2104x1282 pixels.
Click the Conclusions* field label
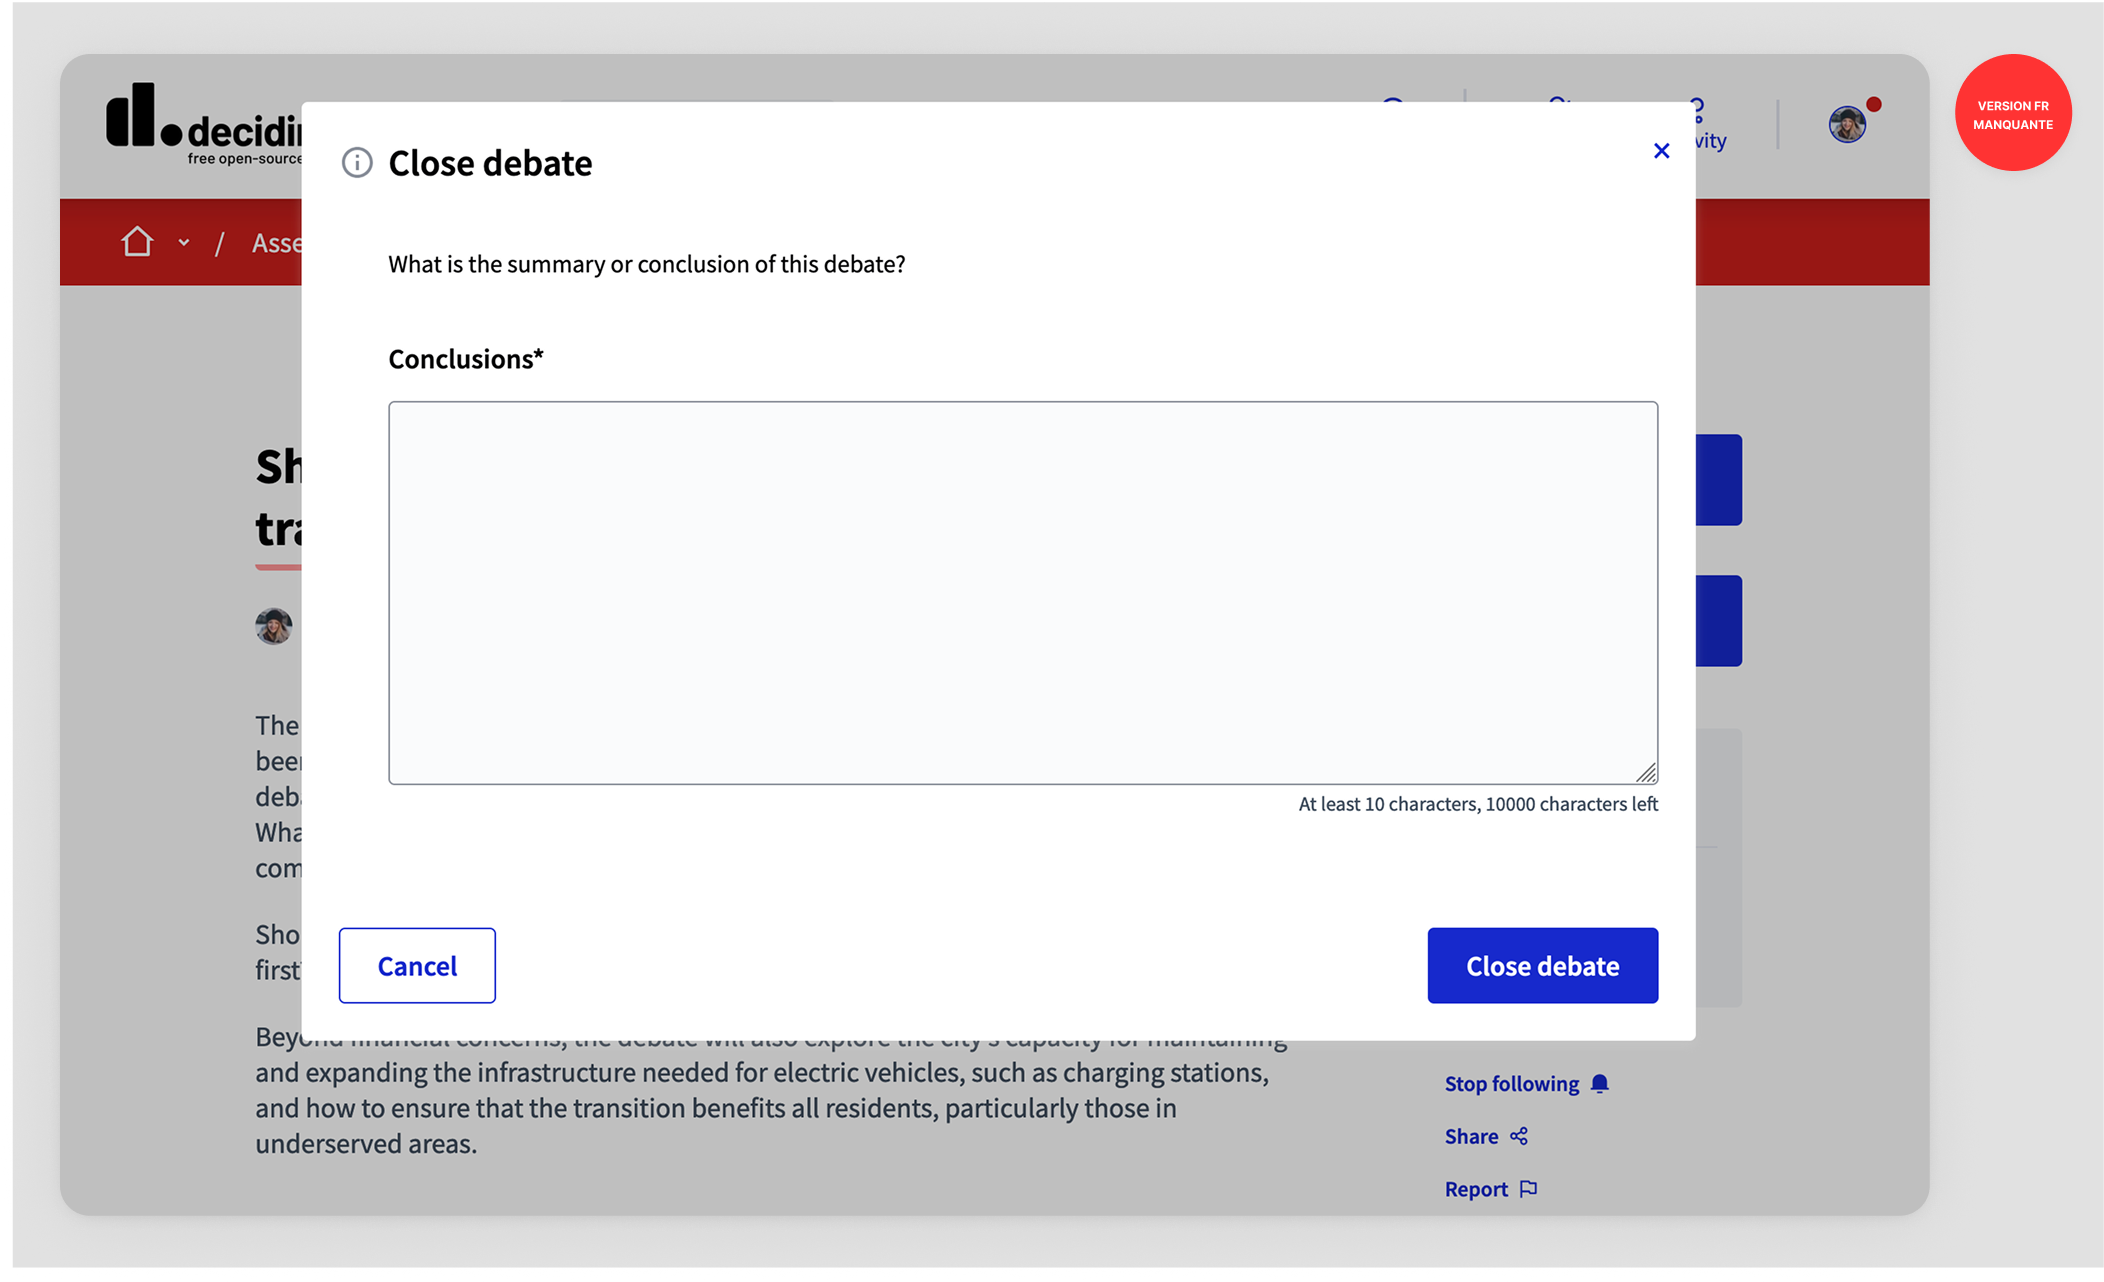(x=466, y=359)
